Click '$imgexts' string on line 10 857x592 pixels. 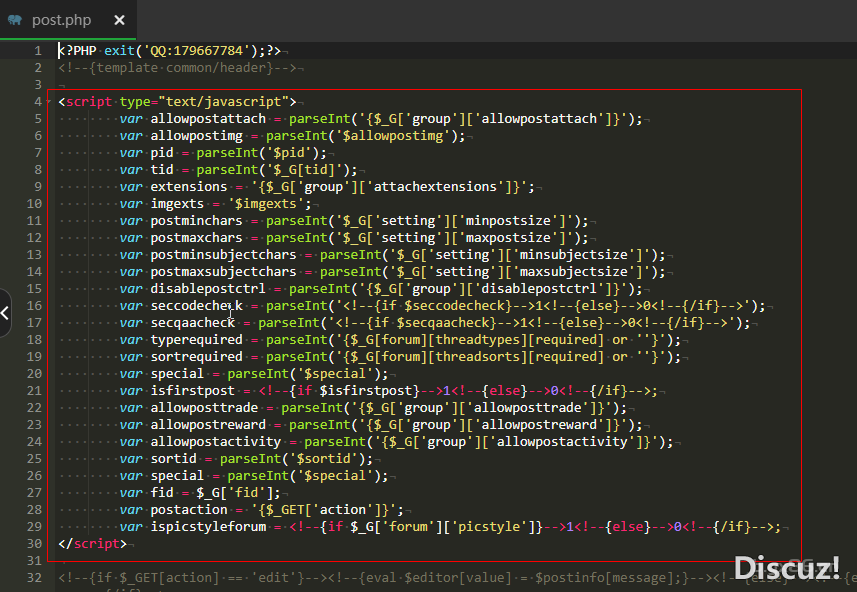[266, 203]
